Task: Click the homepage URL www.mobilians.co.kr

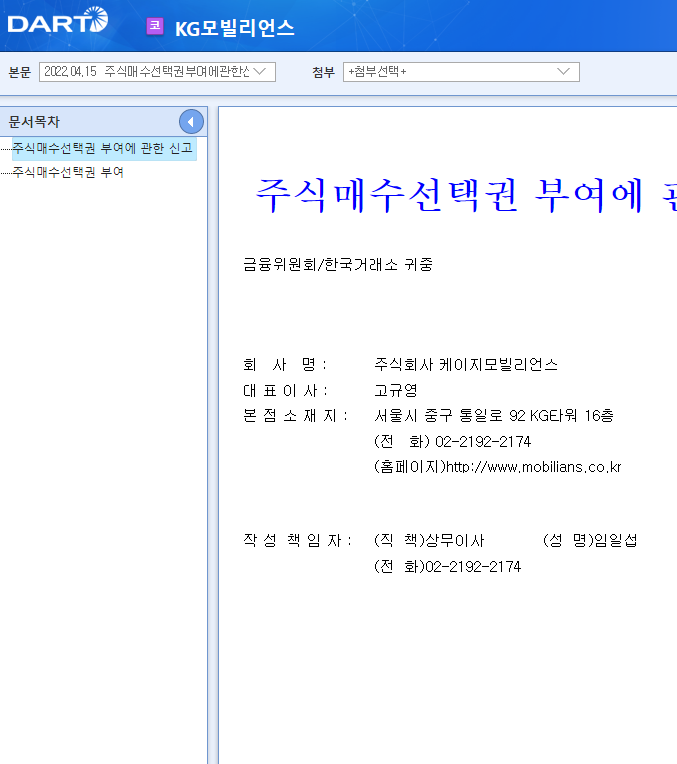Action: pos(534,467)
